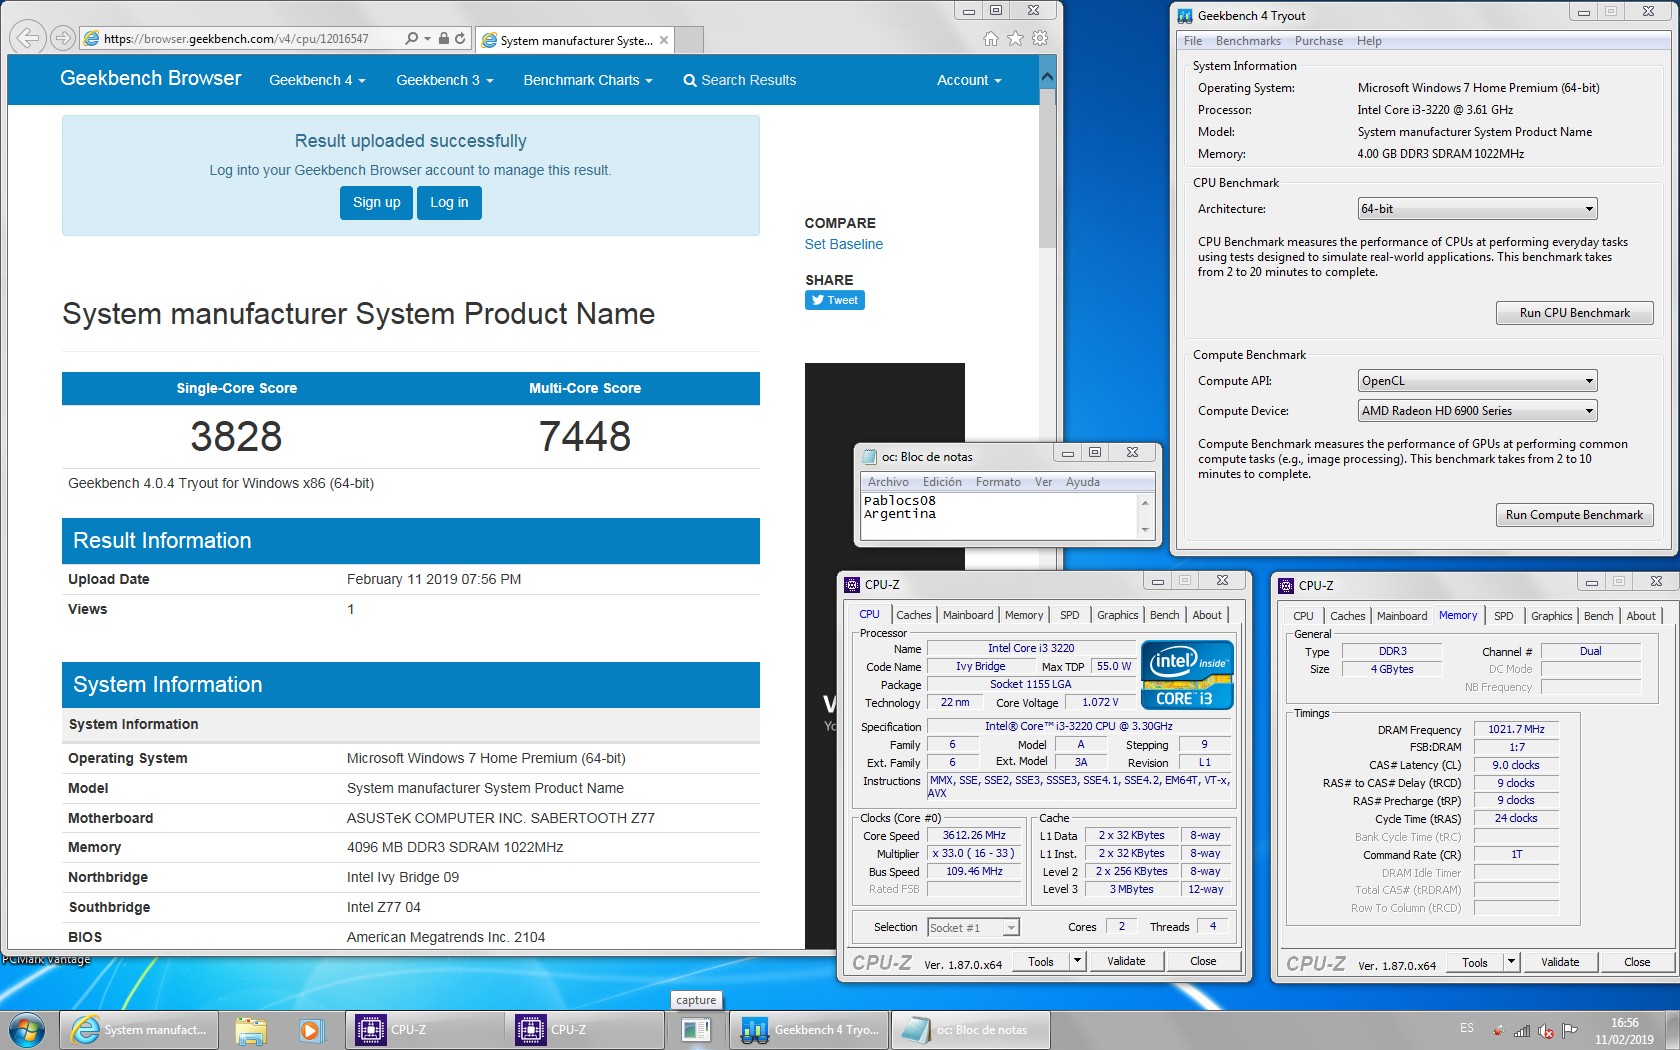Click Close button in CPU-Z Memory window
This screenshot has height=1050, width=1680.
pos(1637,962)
